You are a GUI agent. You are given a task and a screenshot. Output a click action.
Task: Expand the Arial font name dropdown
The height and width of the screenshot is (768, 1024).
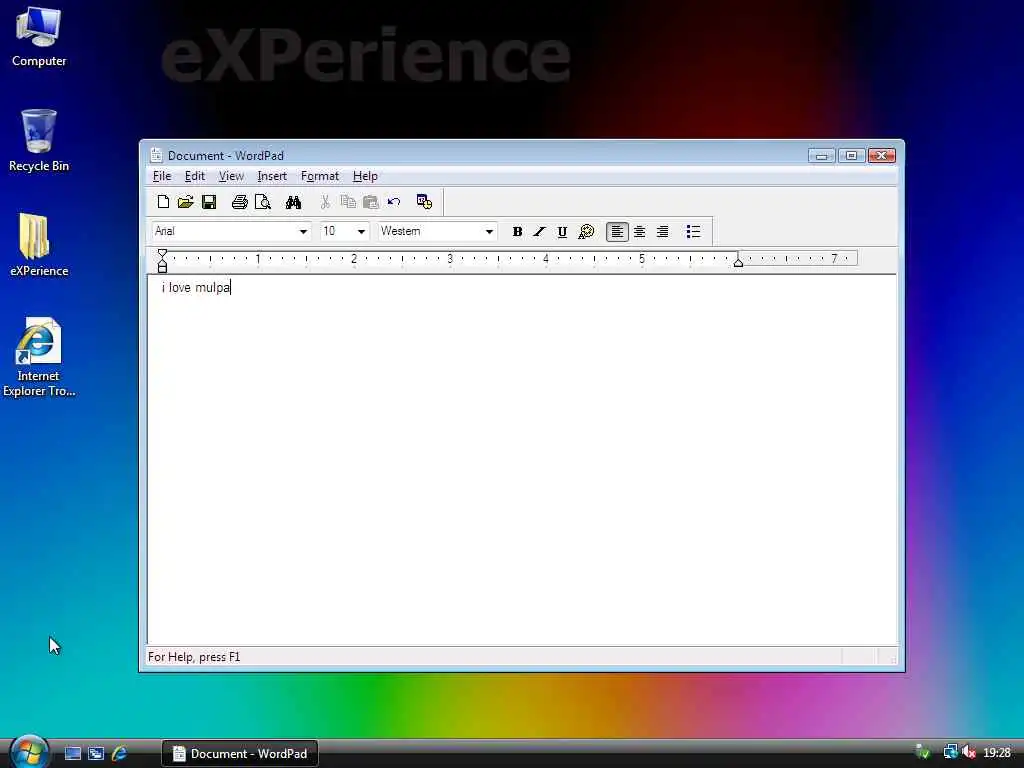(x=303, y=231)
